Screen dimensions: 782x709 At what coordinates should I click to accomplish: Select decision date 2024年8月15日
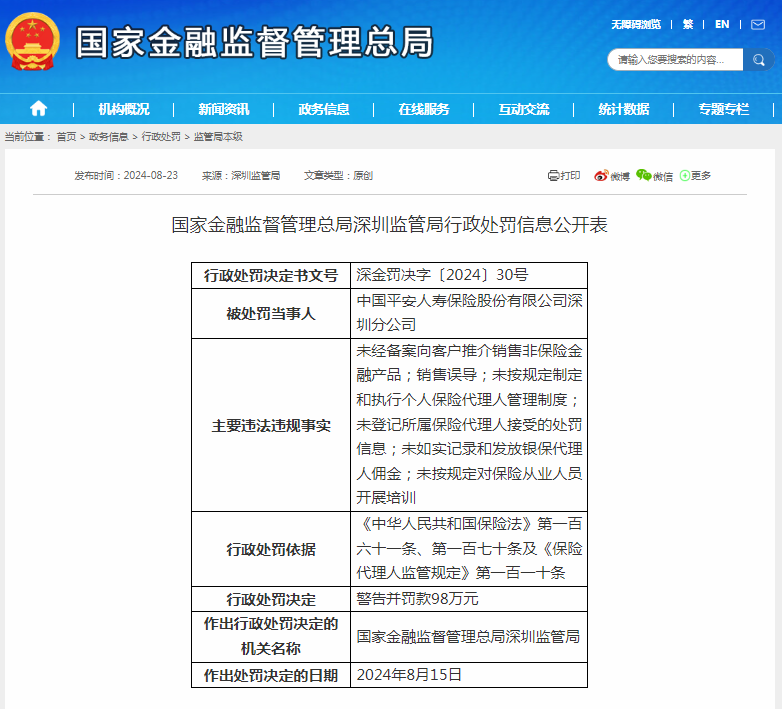tap(409, 675)
